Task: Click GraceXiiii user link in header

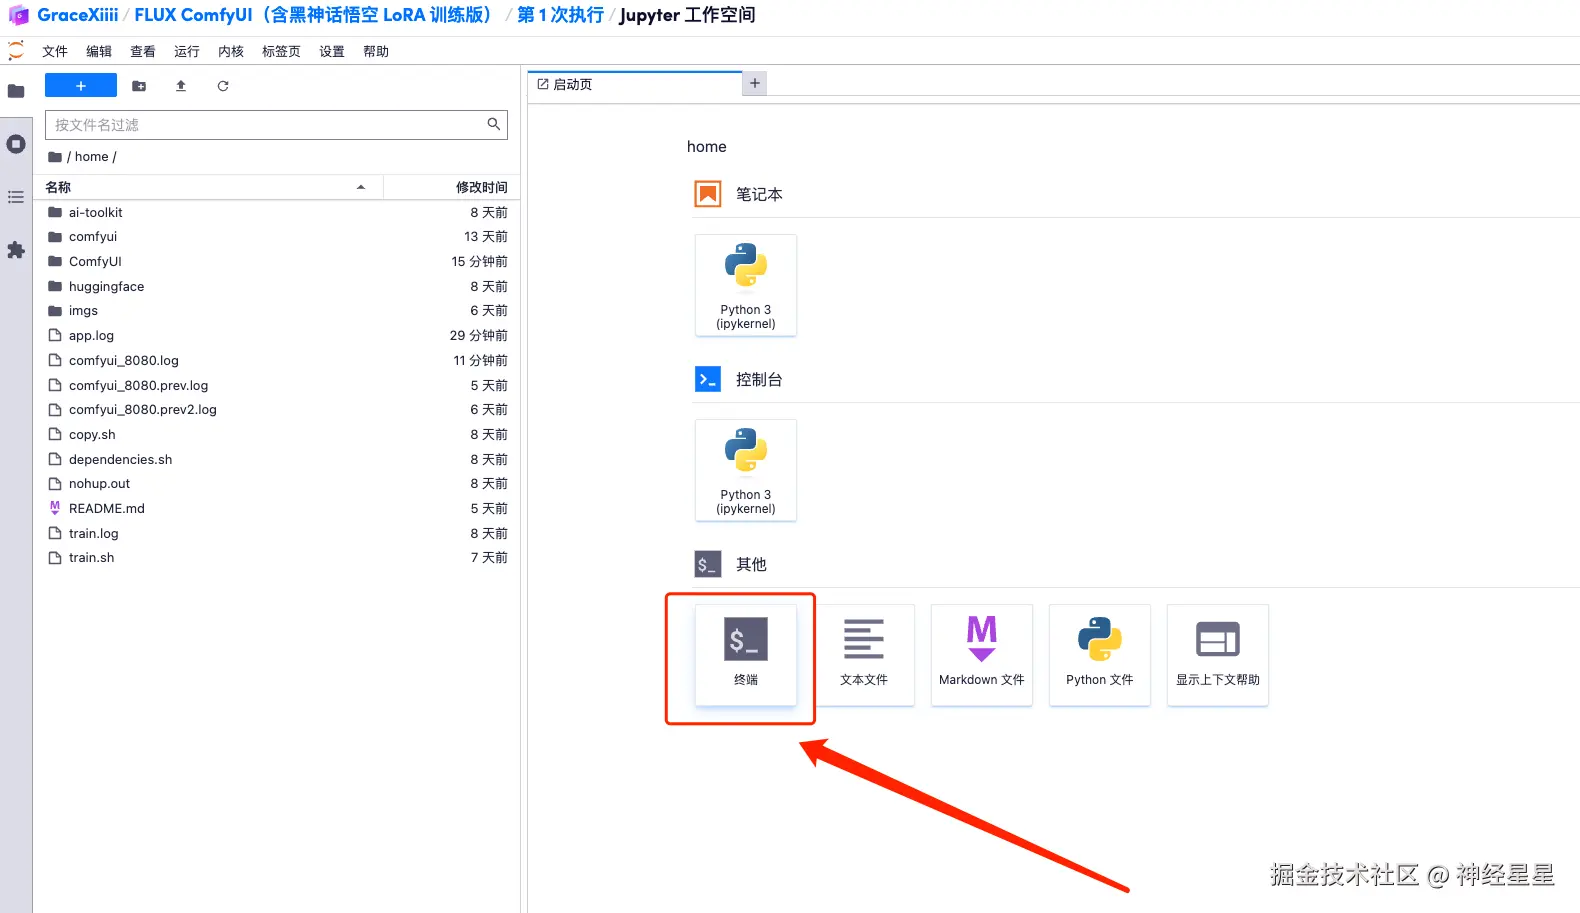Action: [x=77, y=15]
